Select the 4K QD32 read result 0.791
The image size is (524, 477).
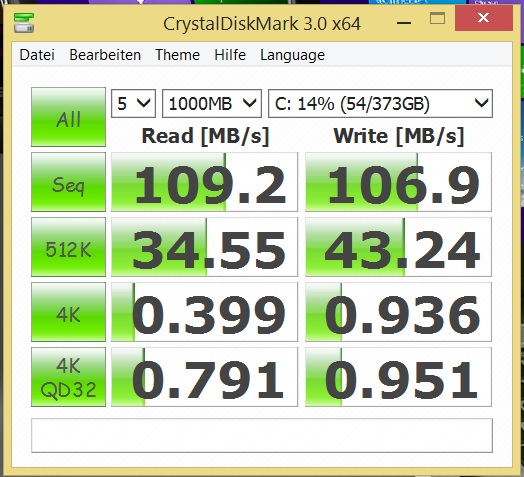tap(204, 377)
